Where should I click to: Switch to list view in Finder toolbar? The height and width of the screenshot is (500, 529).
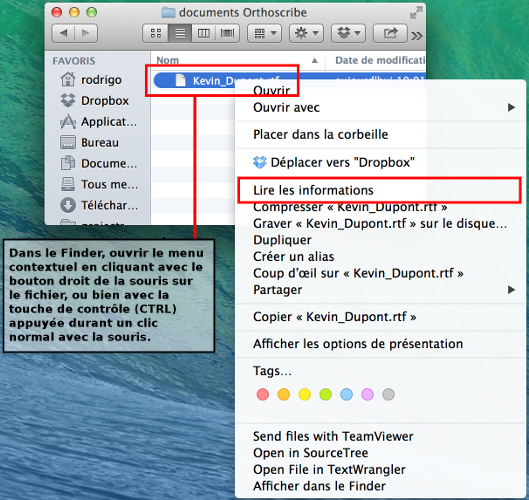[180, 33]
